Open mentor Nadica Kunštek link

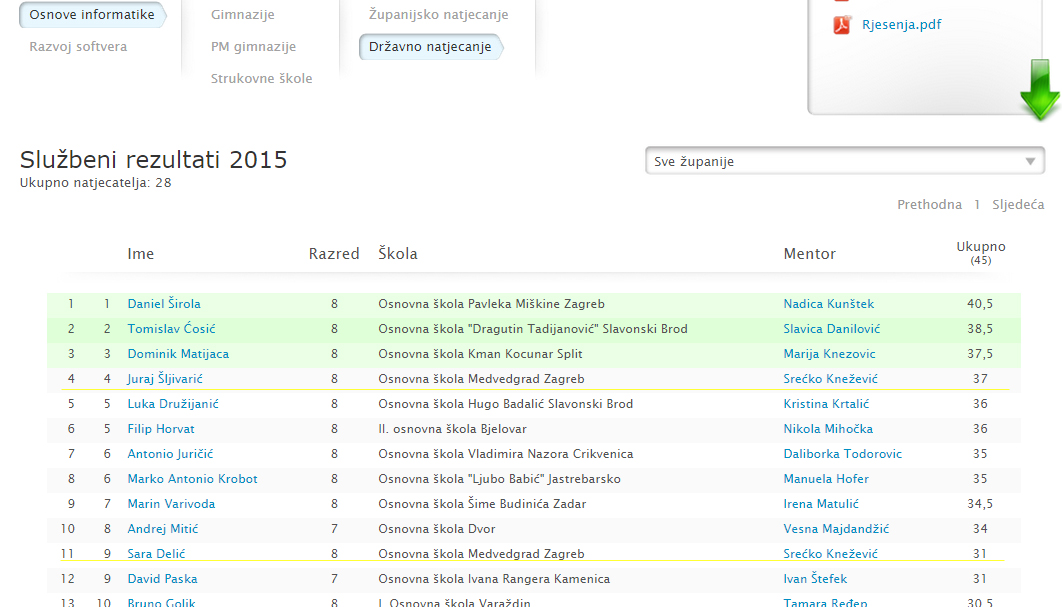(828, 304)
